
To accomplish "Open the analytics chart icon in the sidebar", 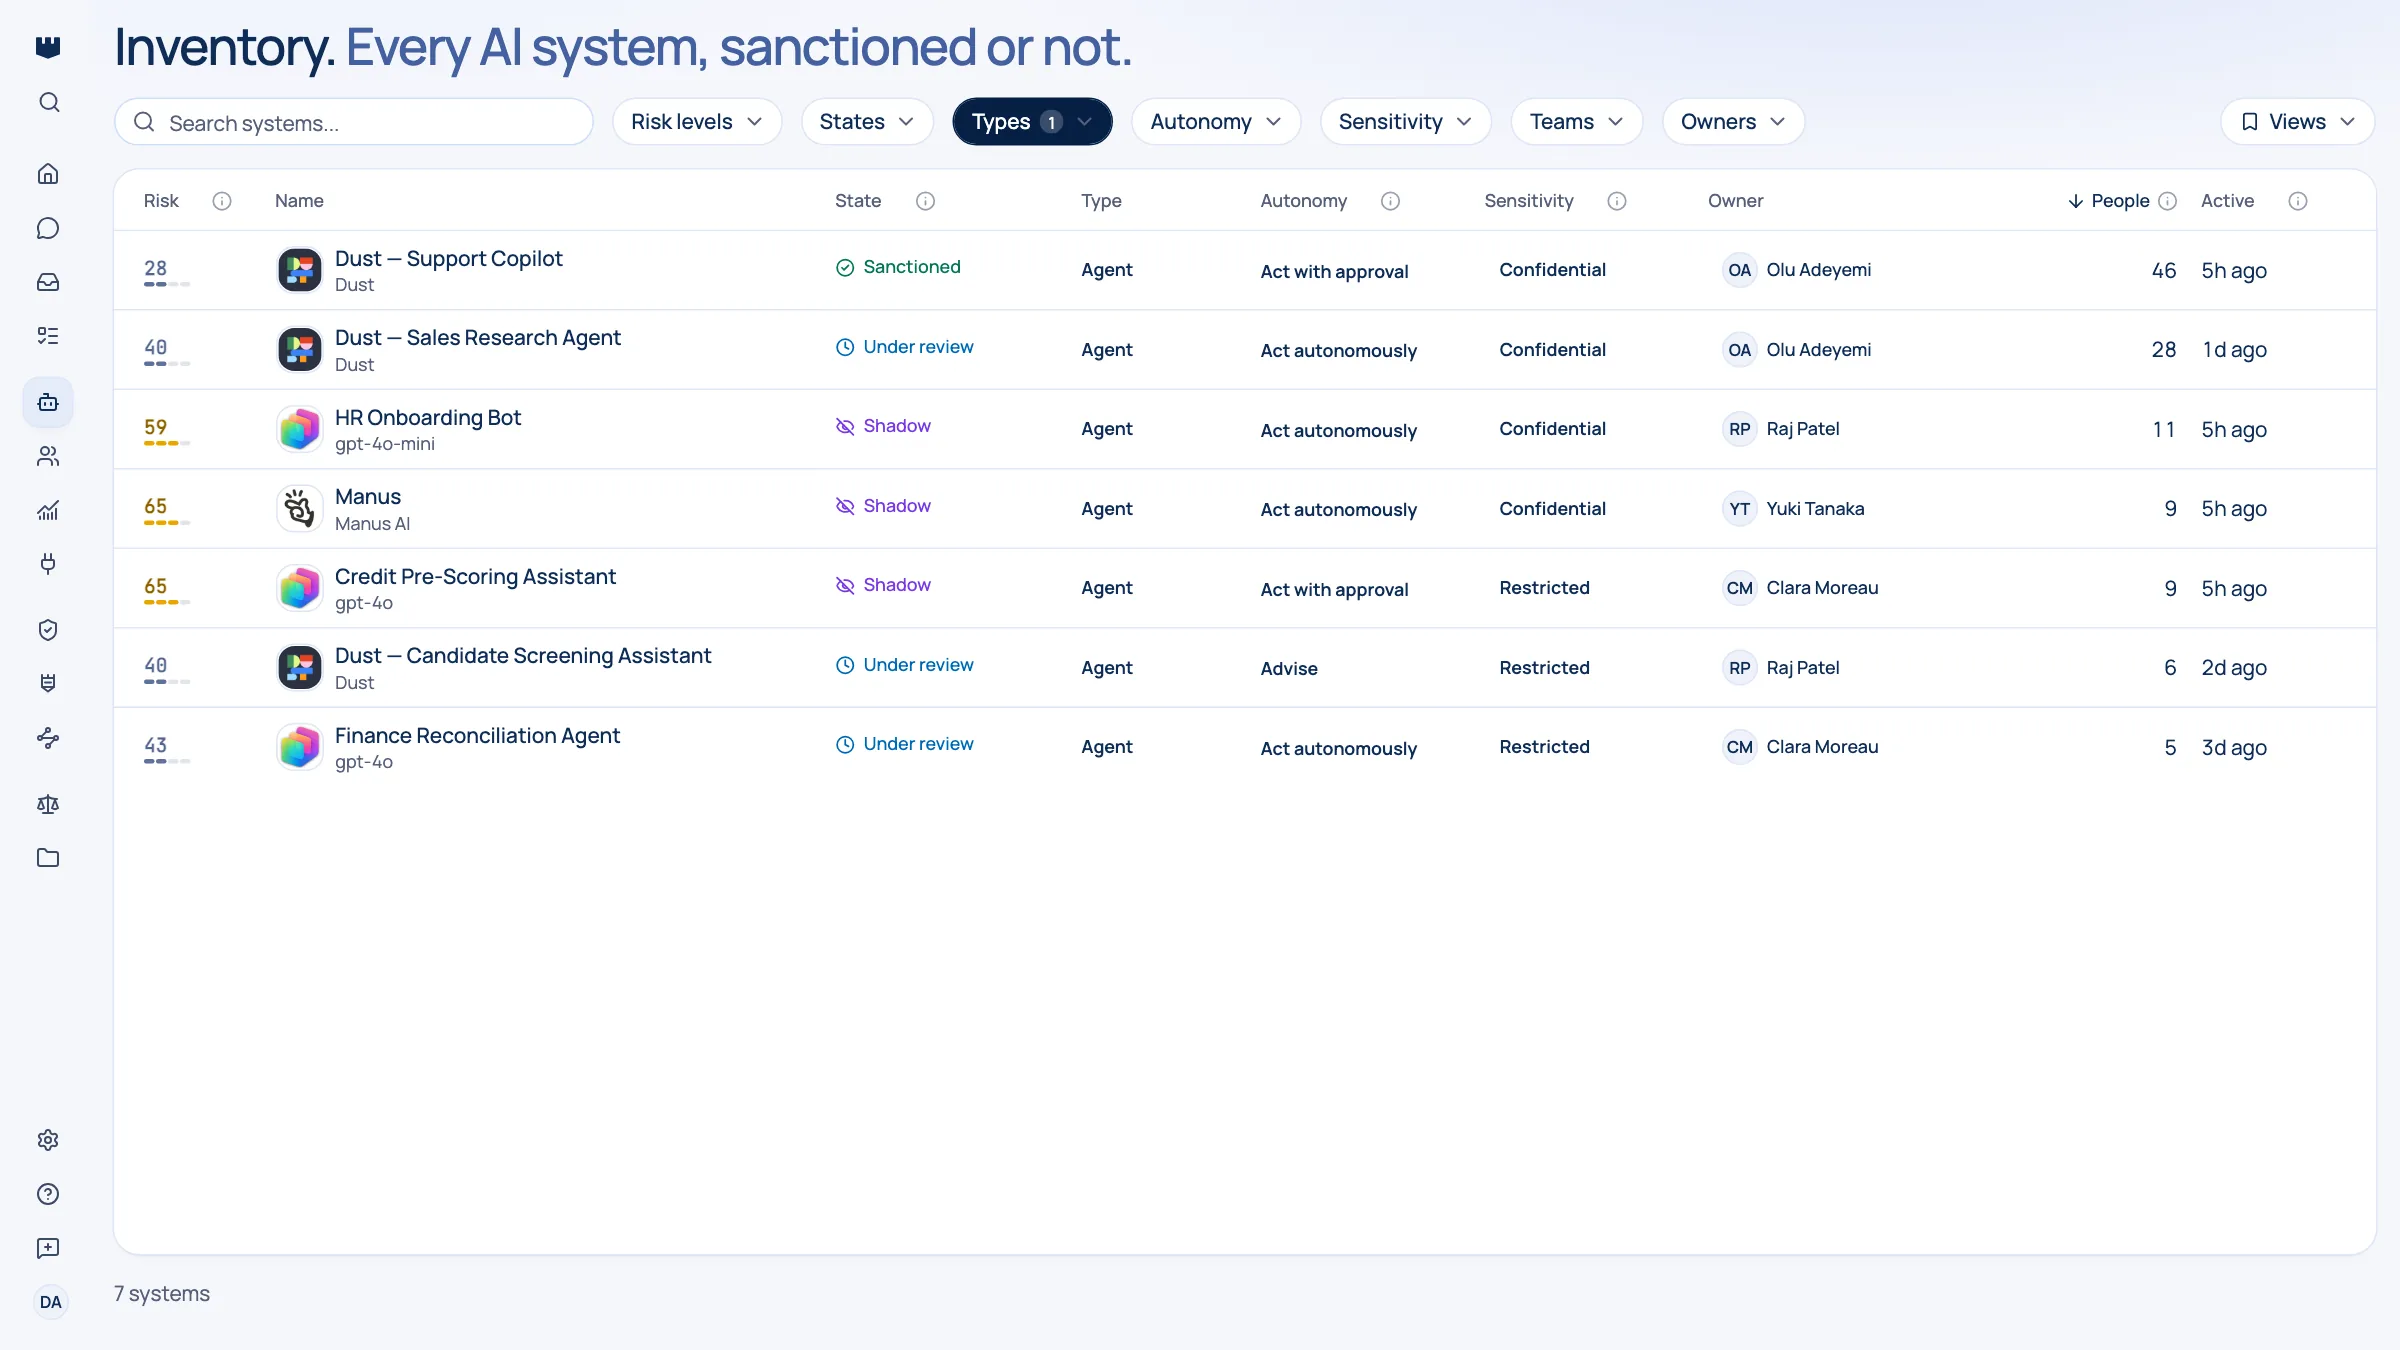I will [x=48, y=510].
